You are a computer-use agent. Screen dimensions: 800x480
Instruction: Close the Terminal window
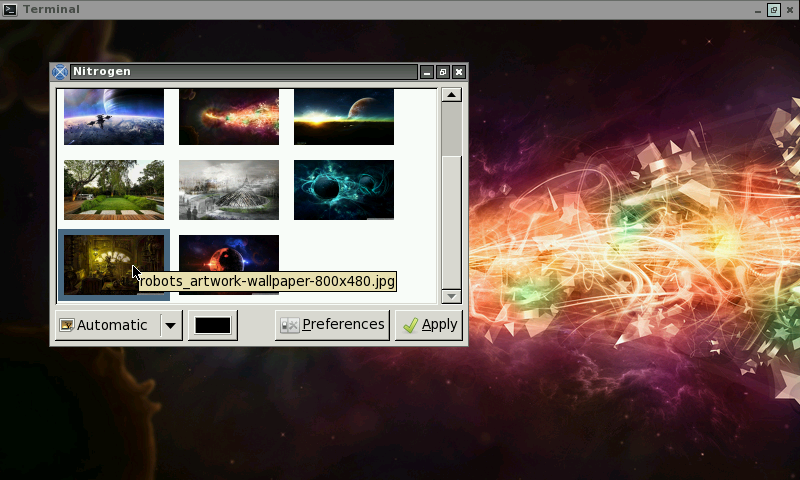pos(790,10)
